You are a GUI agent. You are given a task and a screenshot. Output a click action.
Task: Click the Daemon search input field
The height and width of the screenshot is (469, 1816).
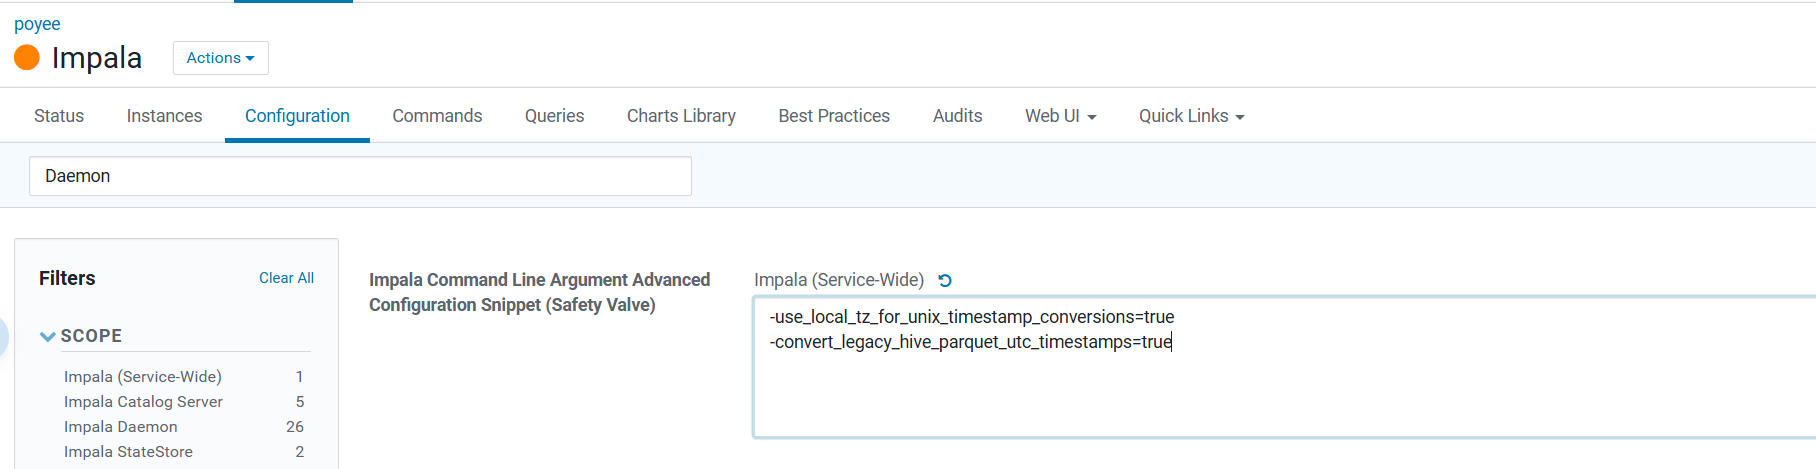[x=360, y=176]
